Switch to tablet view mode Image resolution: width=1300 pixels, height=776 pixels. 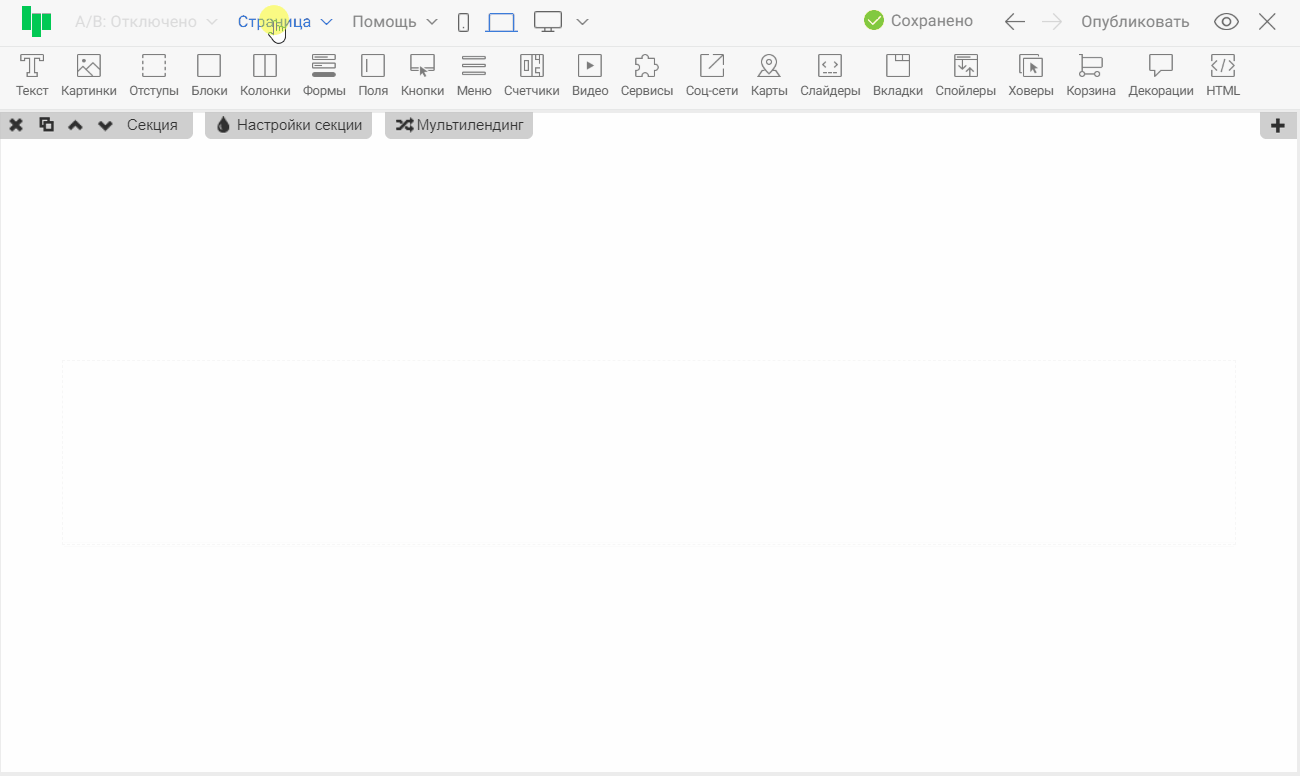click(x=501, y=22)
